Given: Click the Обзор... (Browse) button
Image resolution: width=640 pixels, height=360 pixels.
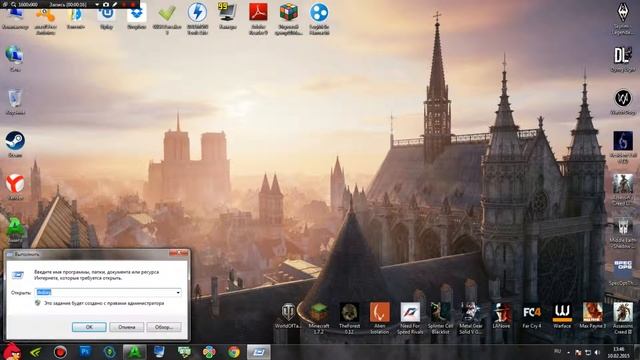Looking at the screenshot, I should pos(164,327).
